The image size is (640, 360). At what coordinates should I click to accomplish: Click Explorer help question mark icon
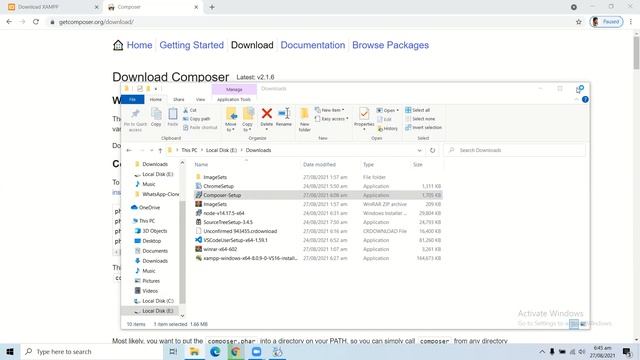(x=585, y=99)
